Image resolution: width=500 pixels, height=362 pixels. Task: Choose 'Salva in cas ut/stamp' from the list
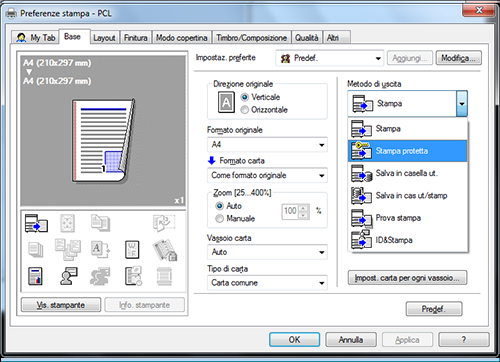tap(408, 196)
